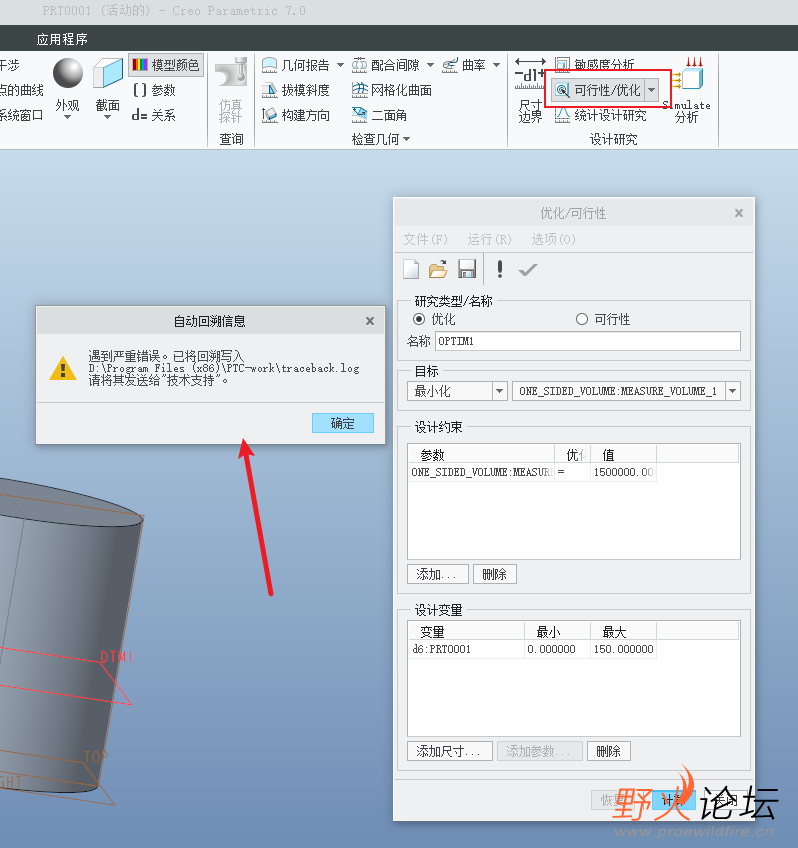Viewport: 798px width, 848px height.
Task: Click the Section (截面) icon
Action: pyautogui.click(x=108, y=73)
